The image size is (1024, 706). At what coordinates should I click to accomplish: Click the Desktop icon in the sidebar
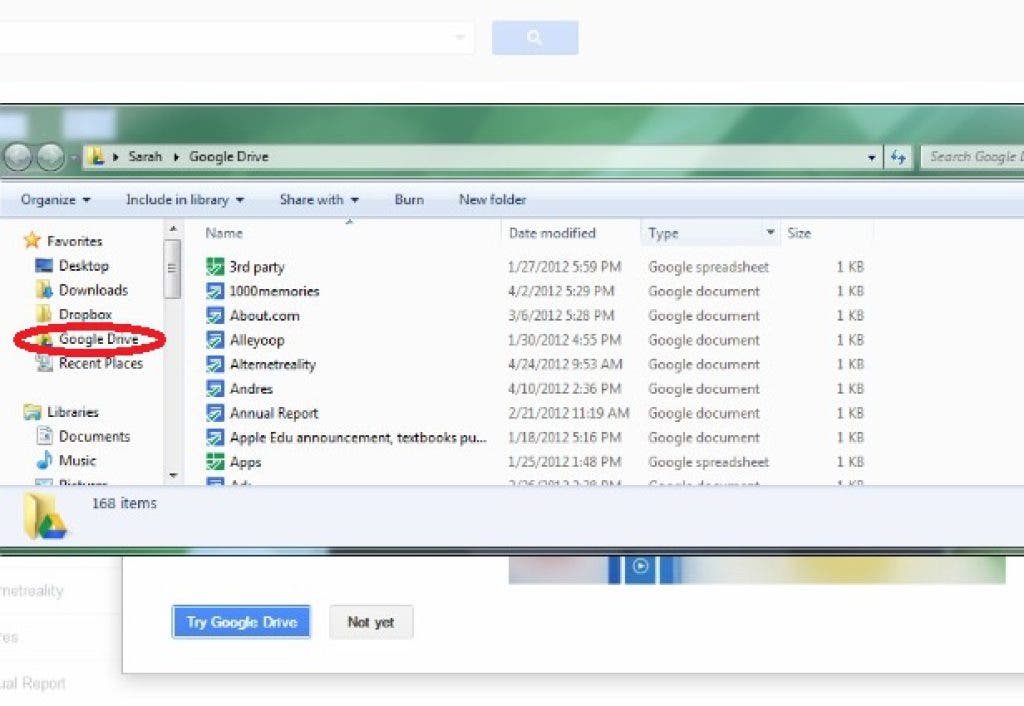44,265
